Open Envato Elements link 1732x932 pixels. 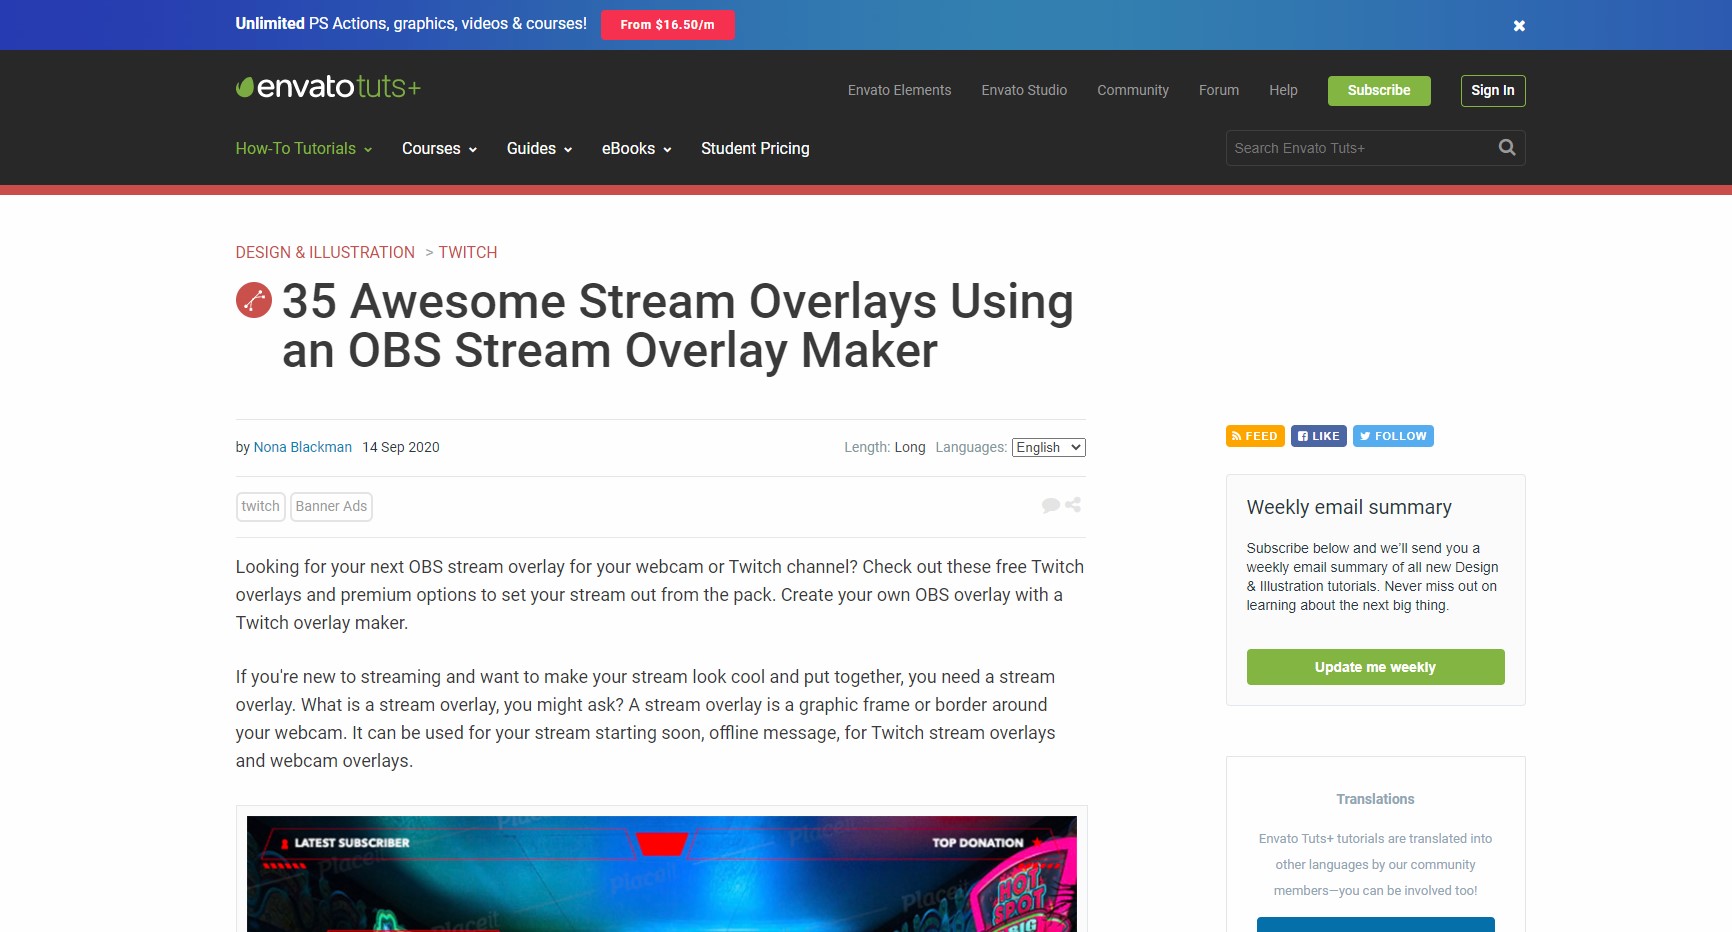pos(899,90)
